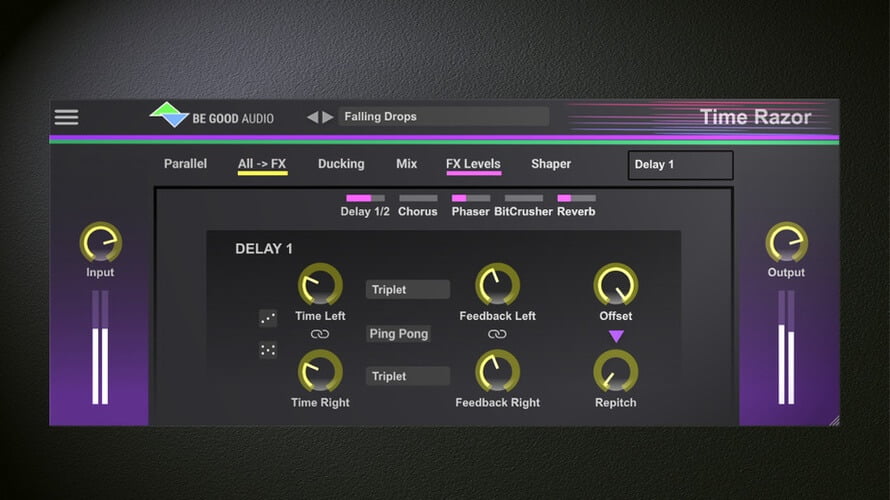This screenshot has height=500, width=890.
Task: Click the Offset knob
Action: [x=616, y=285]
